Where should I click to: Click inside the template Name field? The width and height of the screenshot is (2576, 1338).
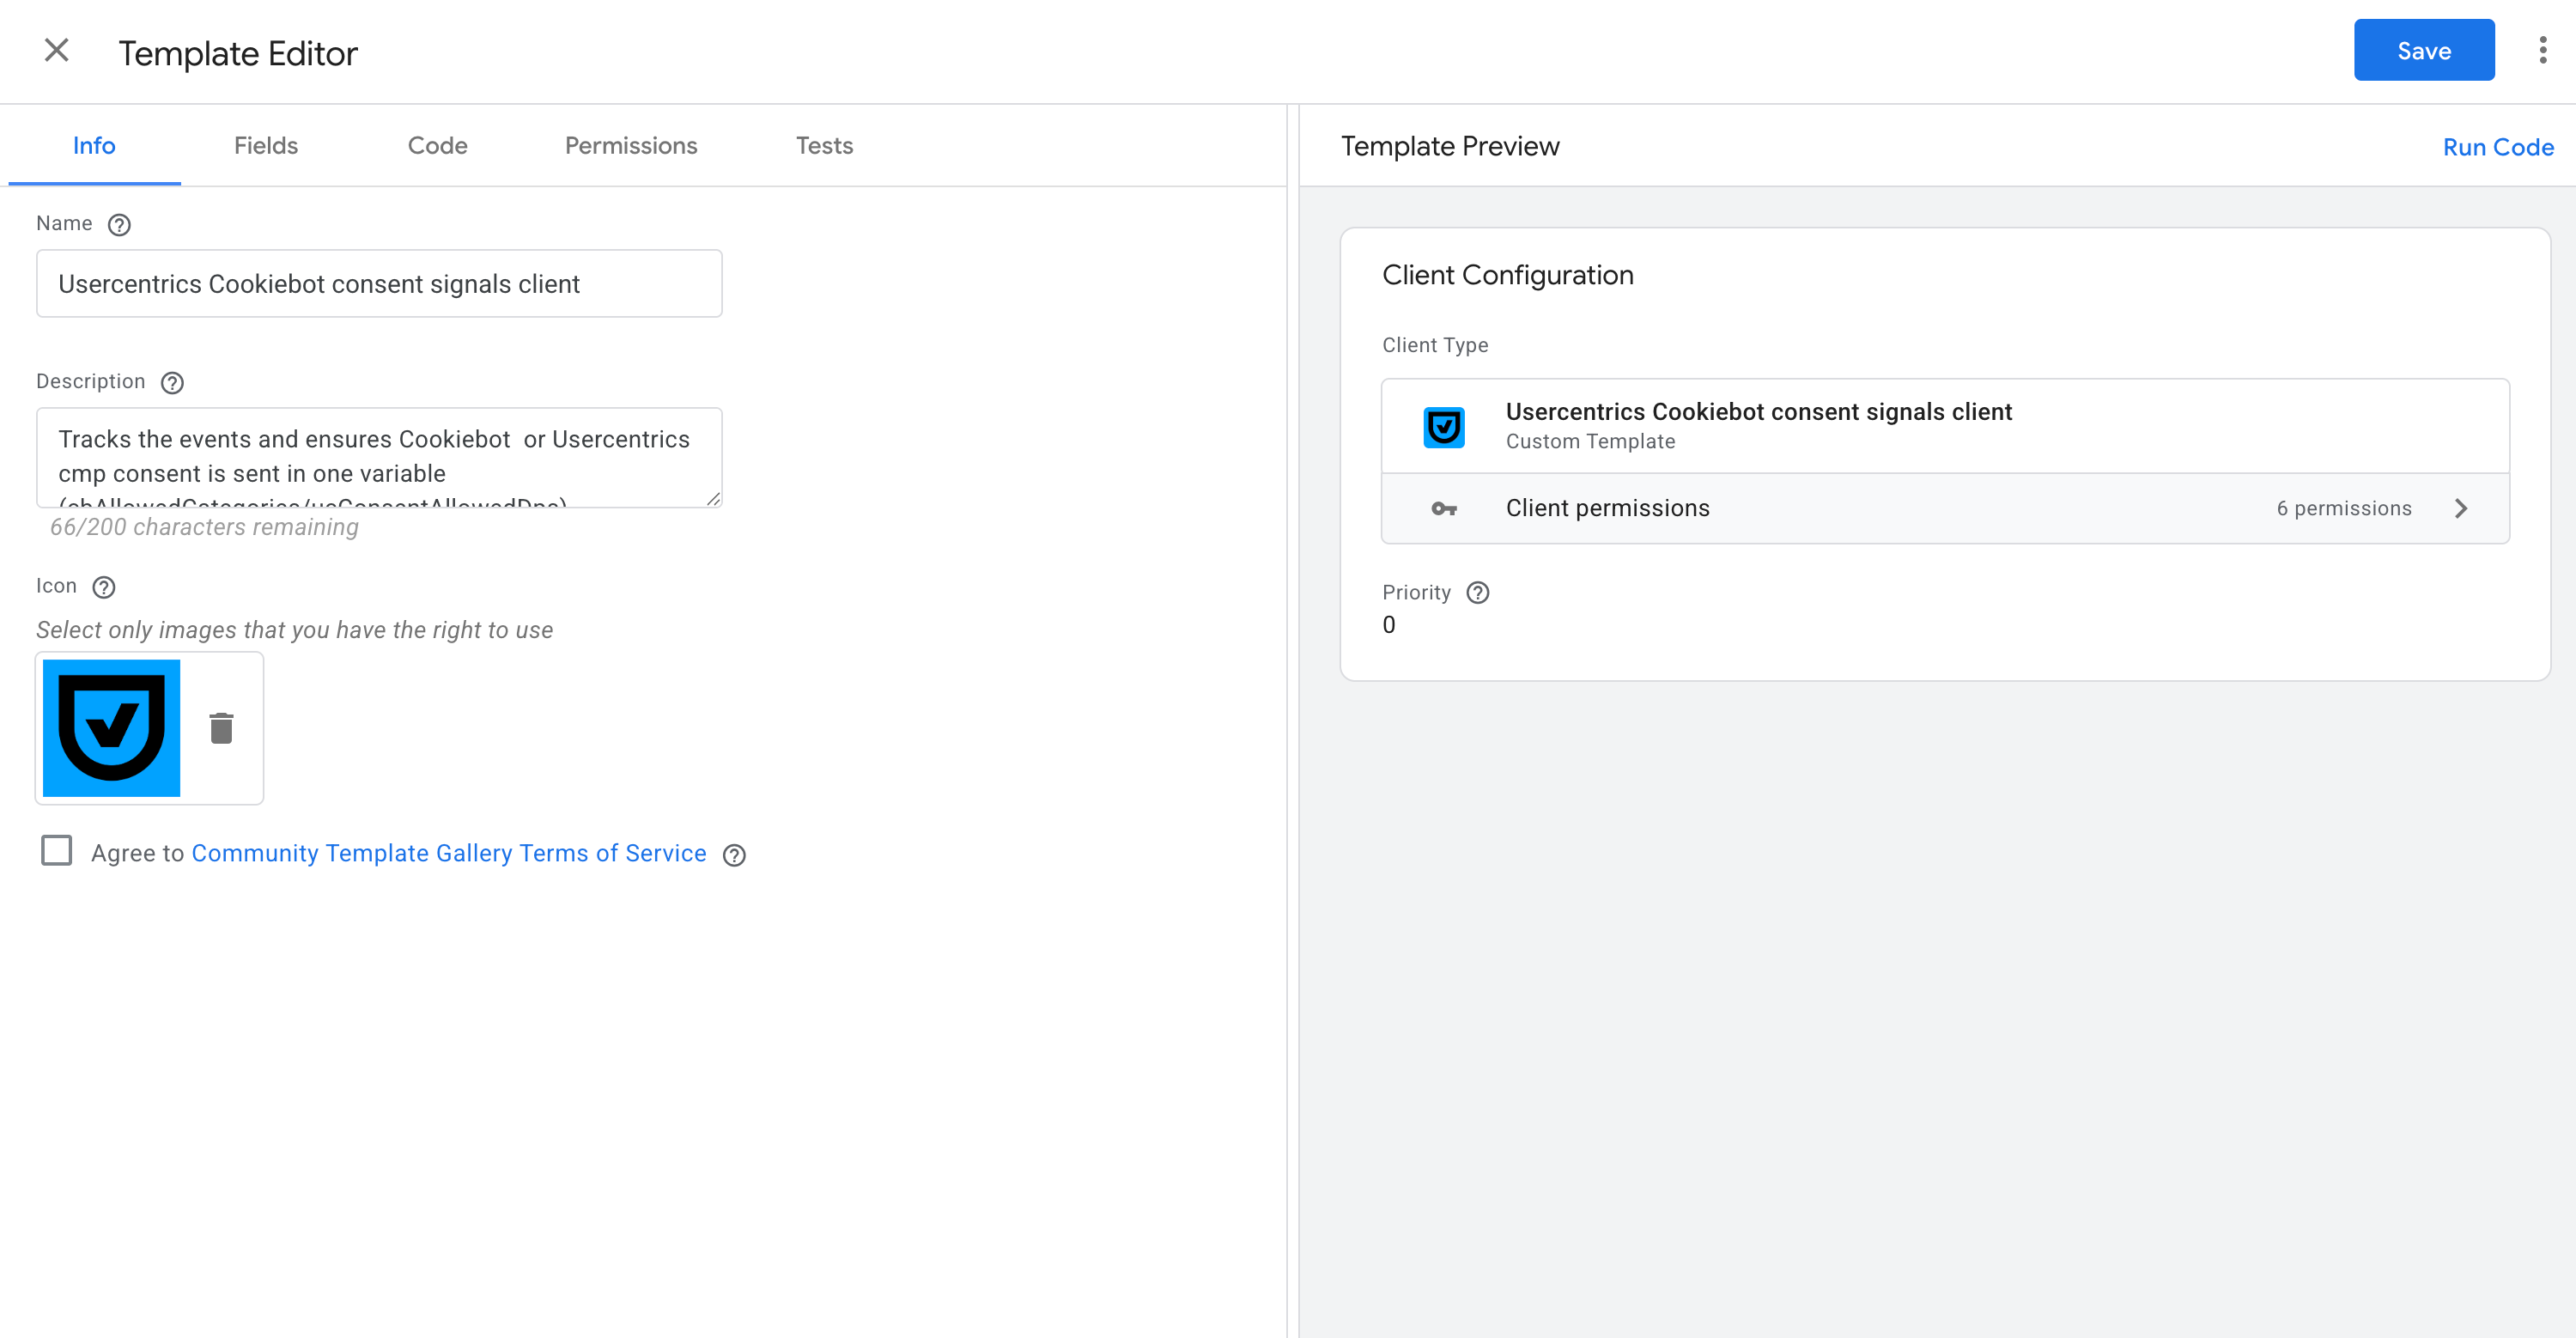pyautogui.click(x=378, y=283)
